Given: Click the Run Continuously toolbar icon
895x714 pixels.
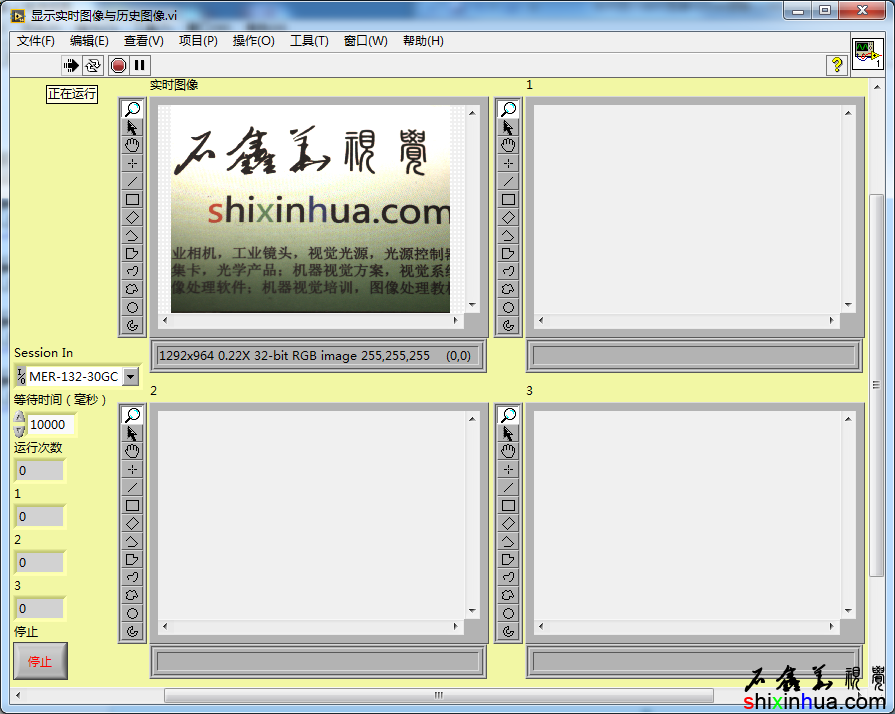Looking at the screenshot, I should click(x=93, y=65).
